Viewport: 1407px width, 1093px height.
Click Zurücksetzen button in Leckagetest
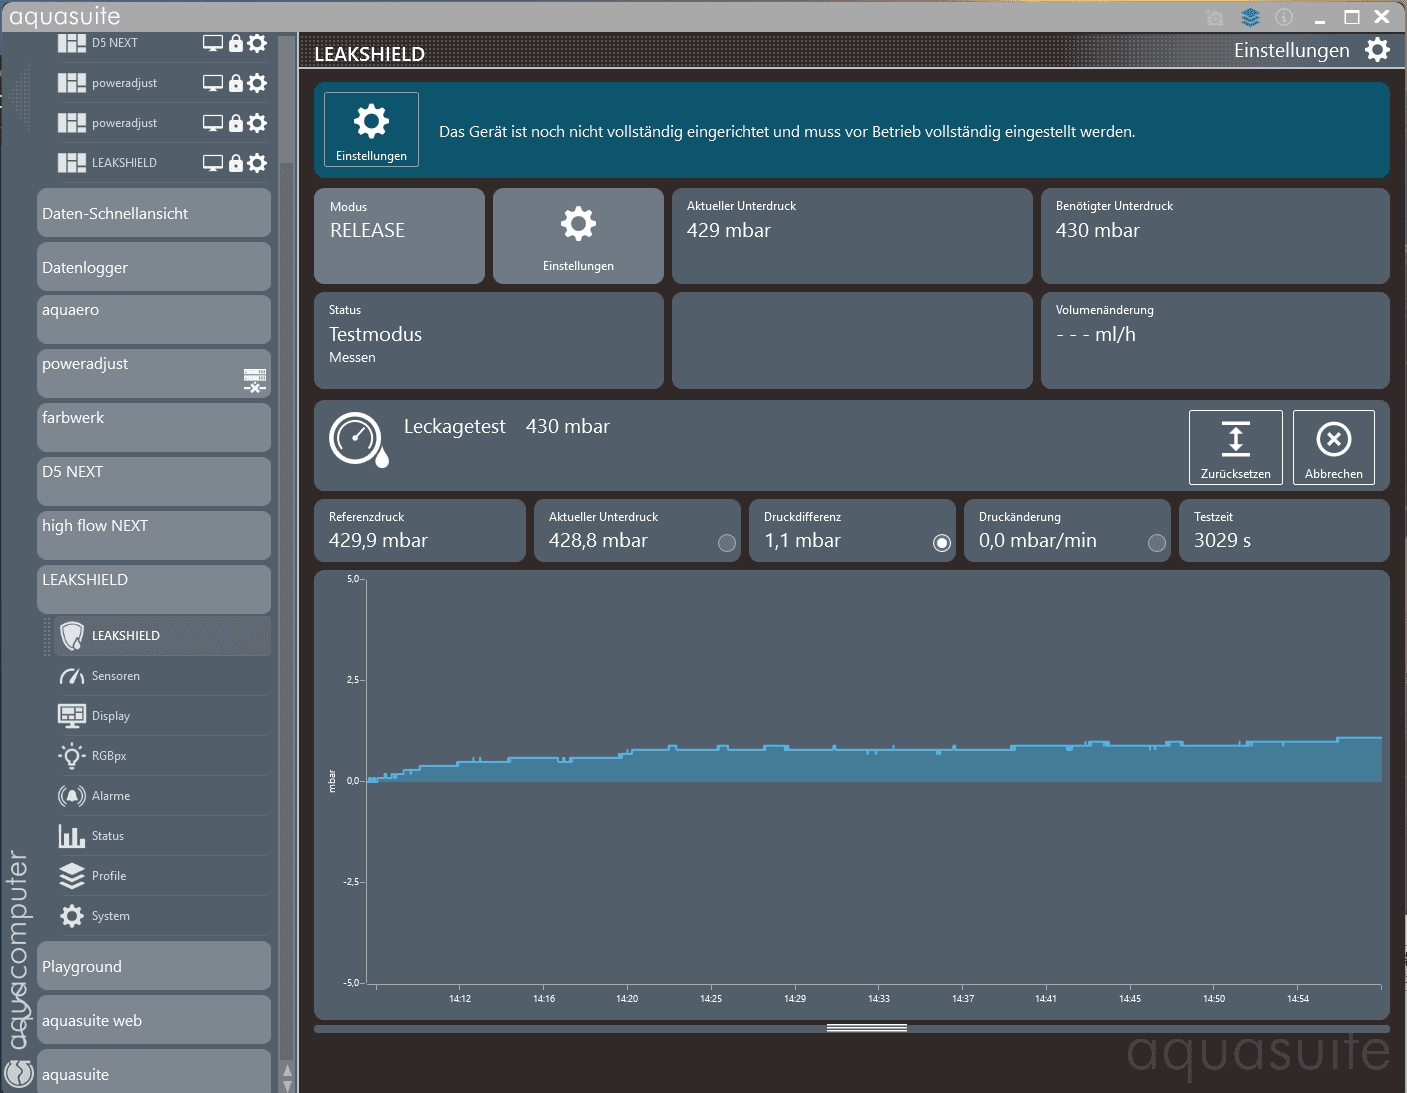click(1236, 447)
